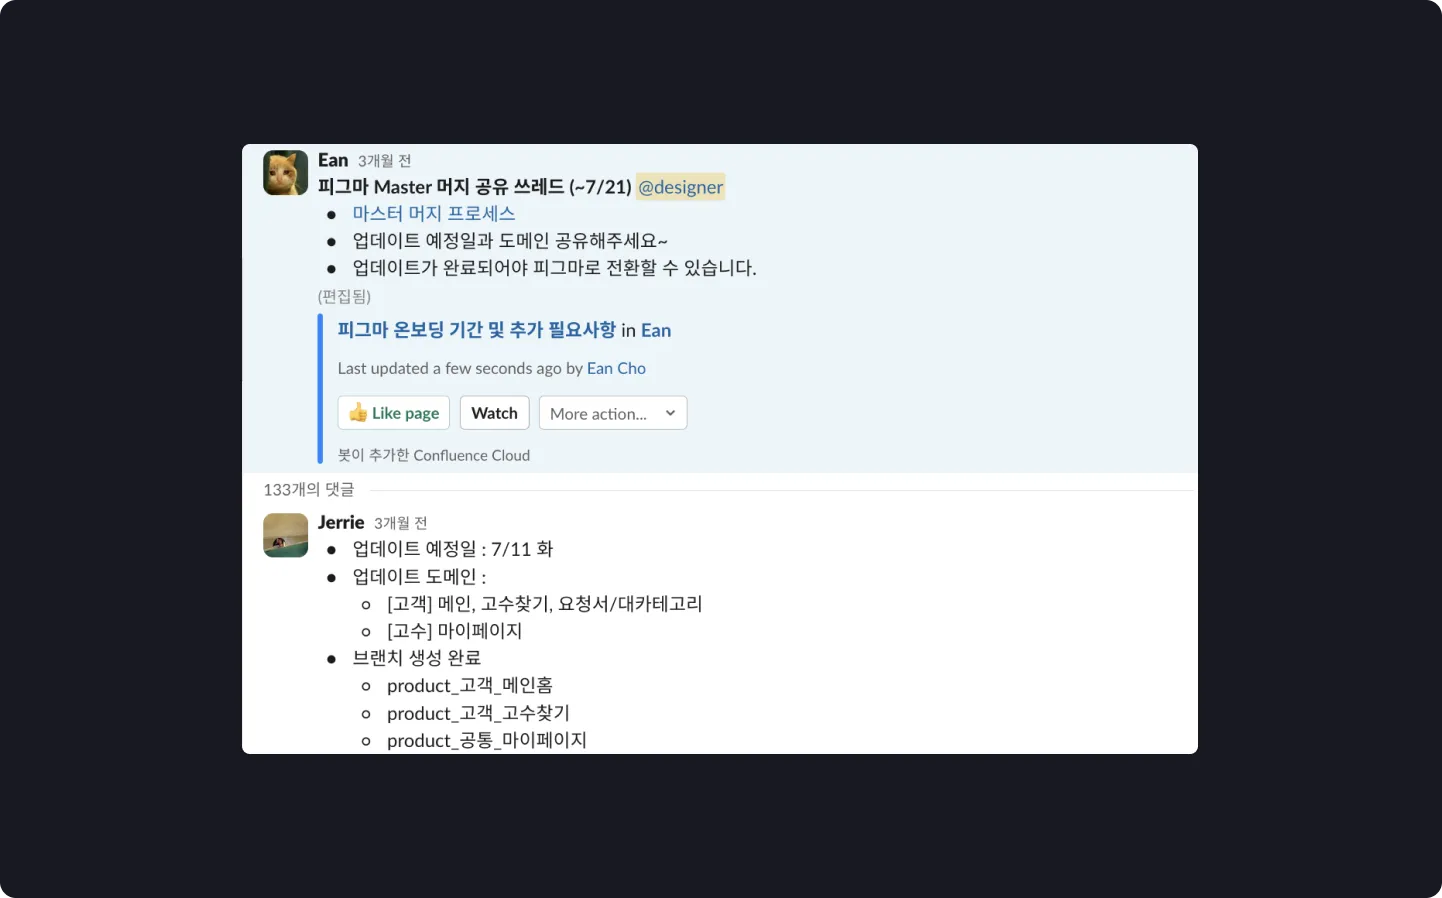This screenshot has width=1442, height=898.
Task: Click Jerrie's profile avatar
Action: (285, 535)
